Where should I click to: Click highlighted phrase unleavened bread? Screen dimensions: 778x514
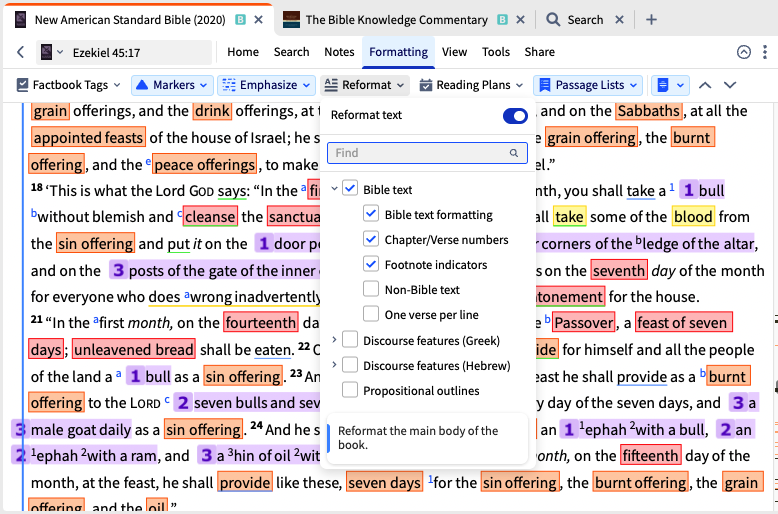(133, 349)
